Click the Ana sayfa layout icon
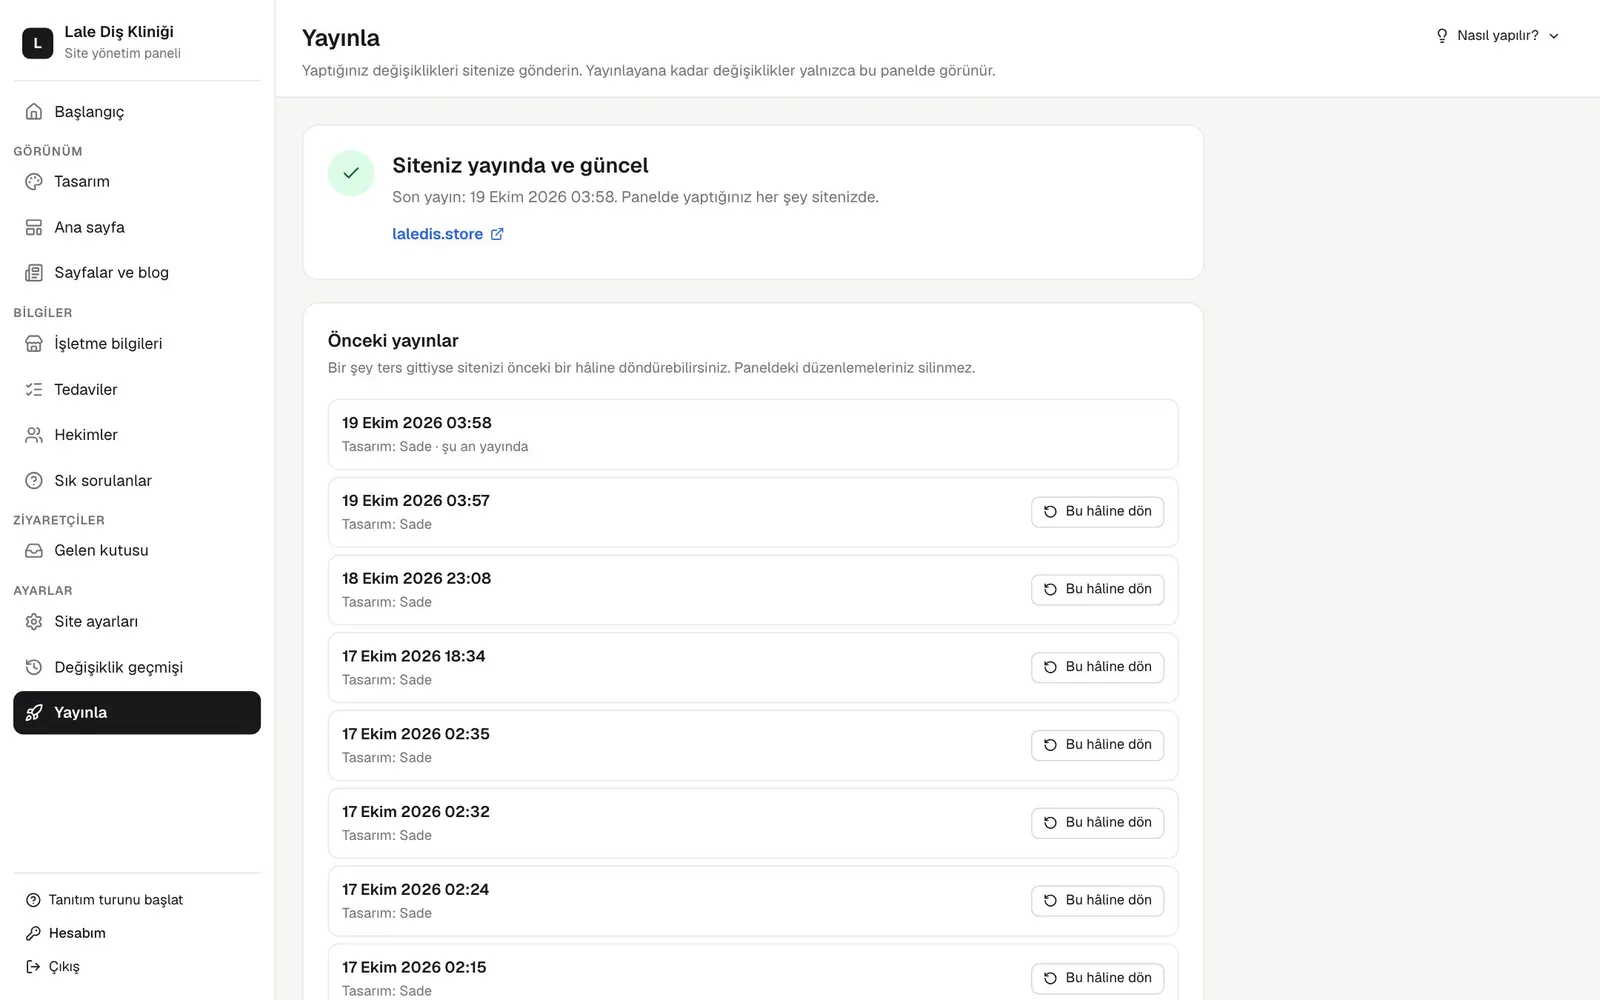 point(34,228)
